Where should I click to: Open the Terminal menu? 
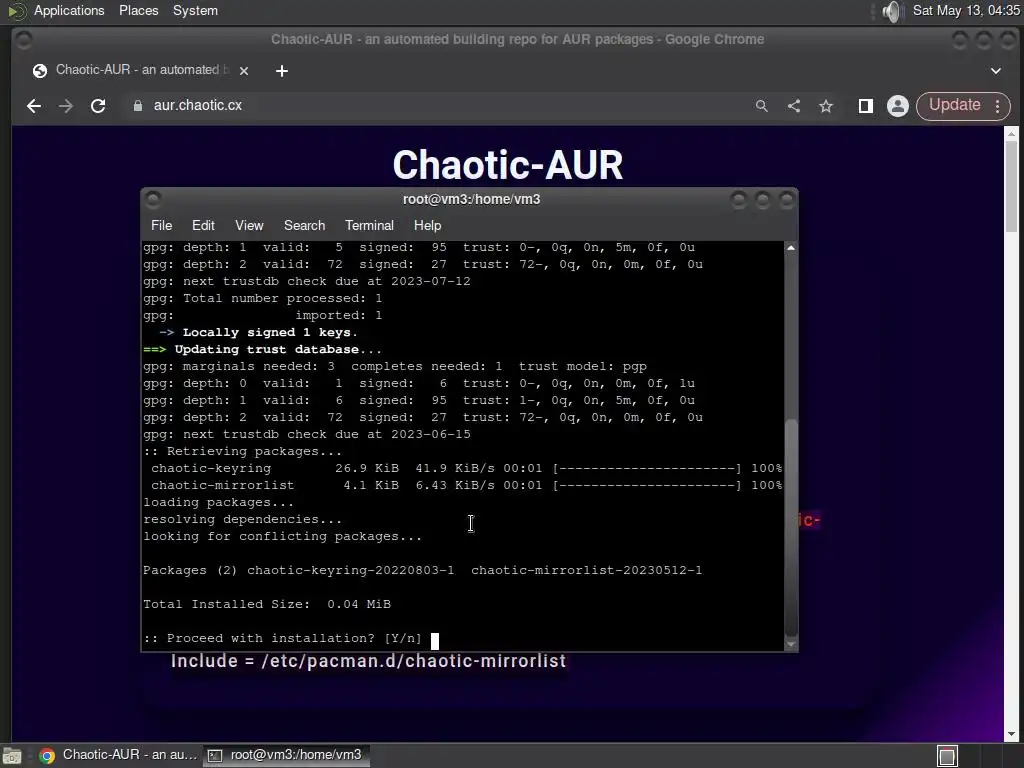369,225
